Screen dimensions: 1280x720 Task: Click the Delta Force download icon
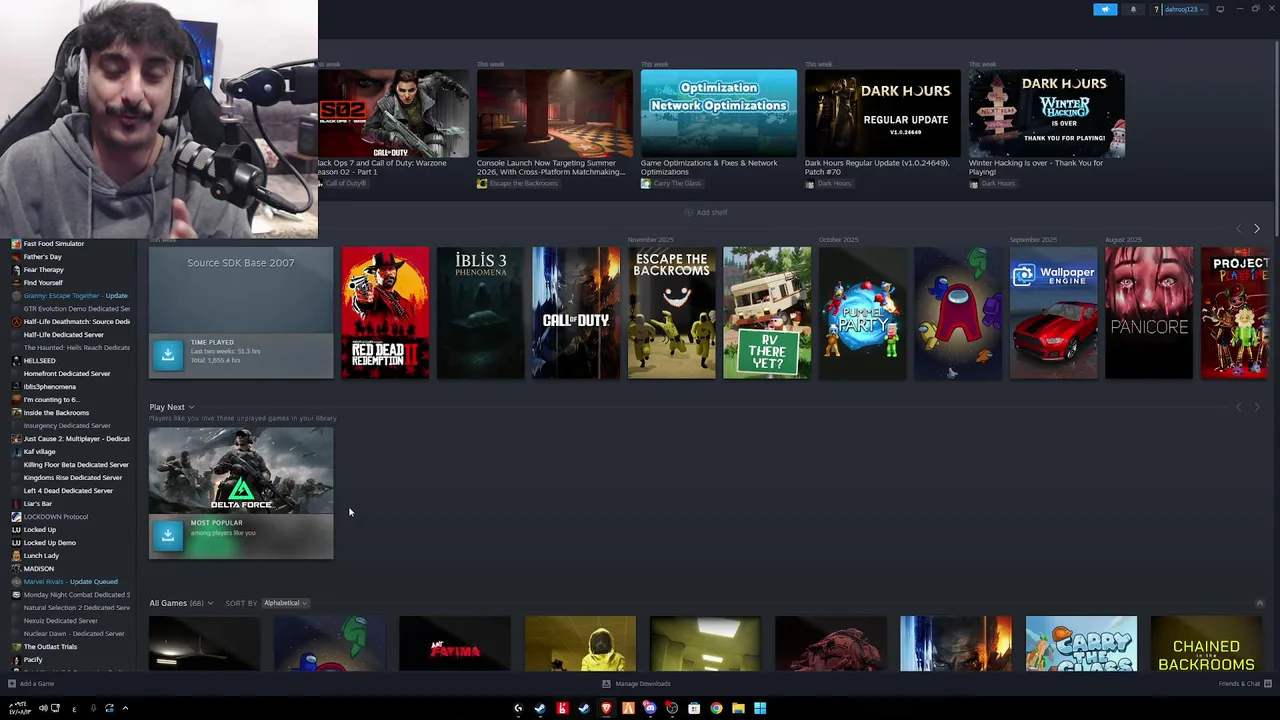[168, 535]
